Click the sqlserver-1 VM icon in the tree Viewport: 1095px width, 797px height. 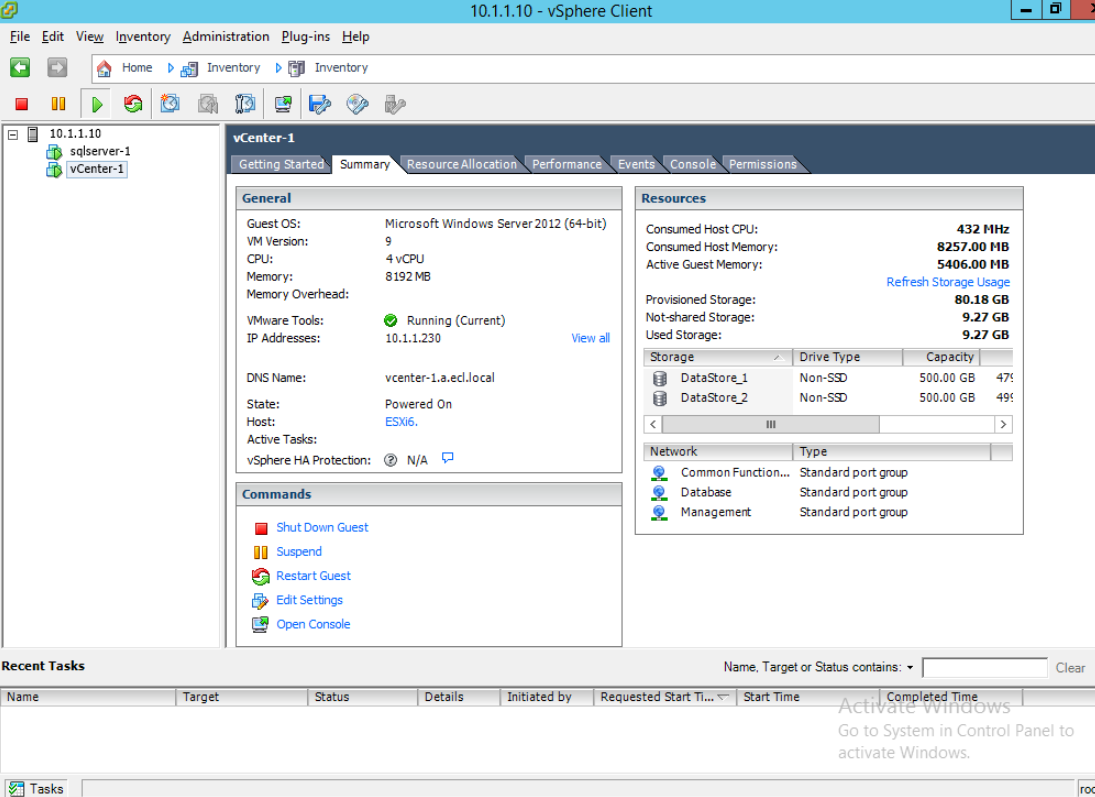pos(54,152)
